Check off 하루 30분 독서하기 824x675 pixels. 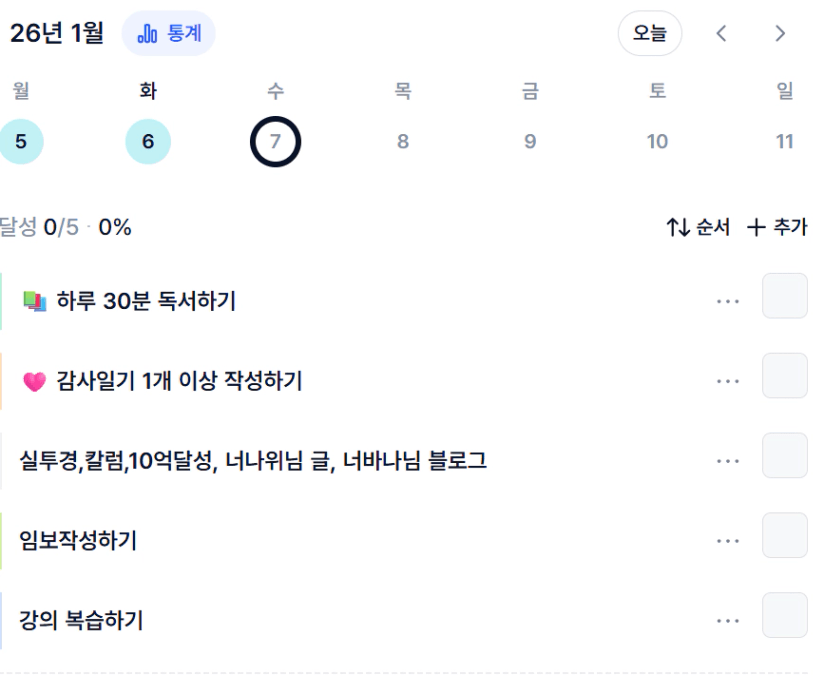pyautogui.click(x=784, y=296)
